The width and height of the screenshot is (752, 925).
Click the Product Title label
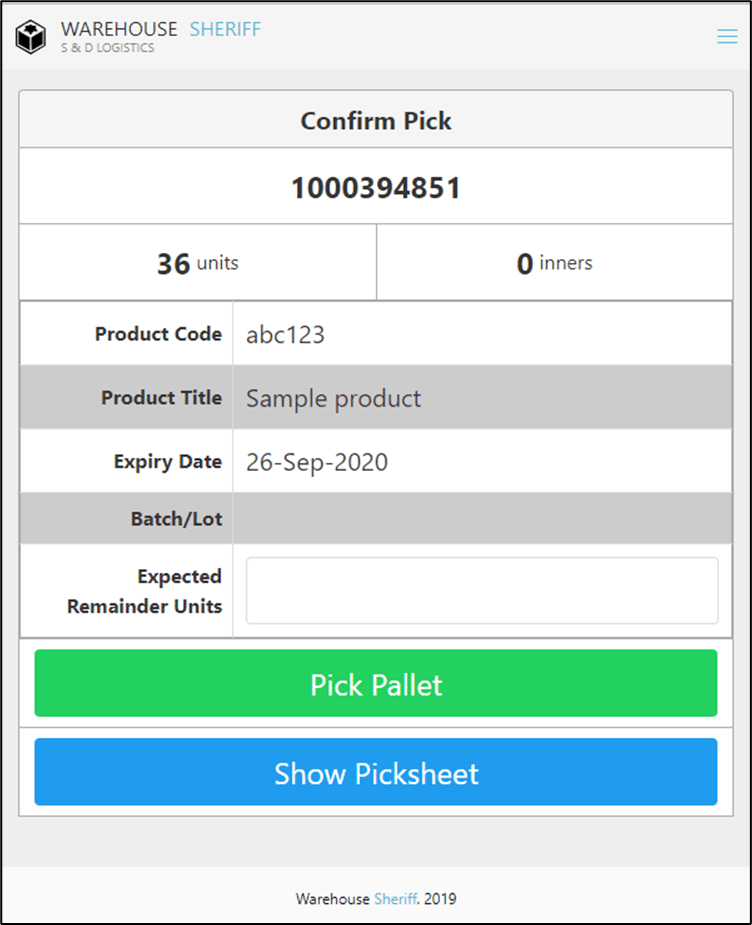tap(161, 398)
